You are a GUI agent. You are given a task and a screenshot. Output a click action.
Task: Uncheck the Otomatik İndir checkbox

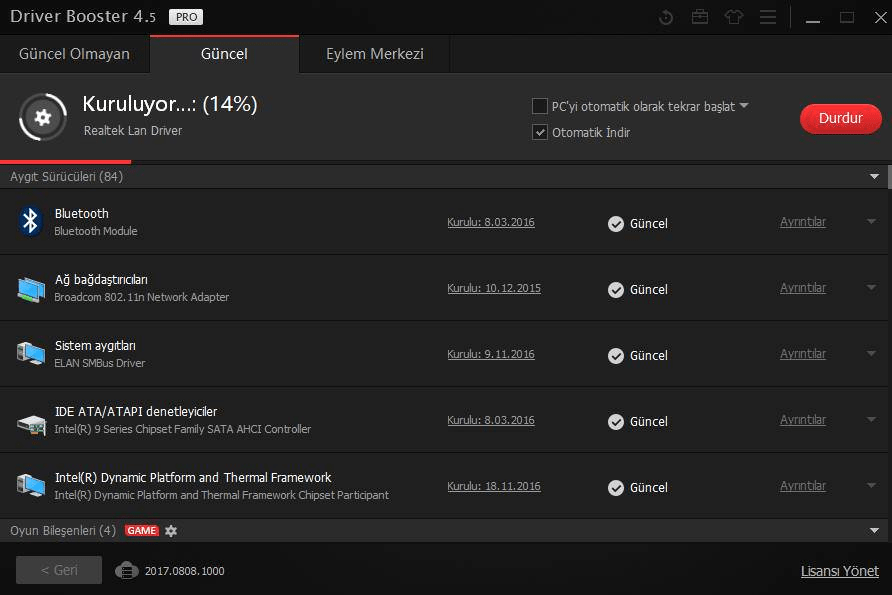540,132
